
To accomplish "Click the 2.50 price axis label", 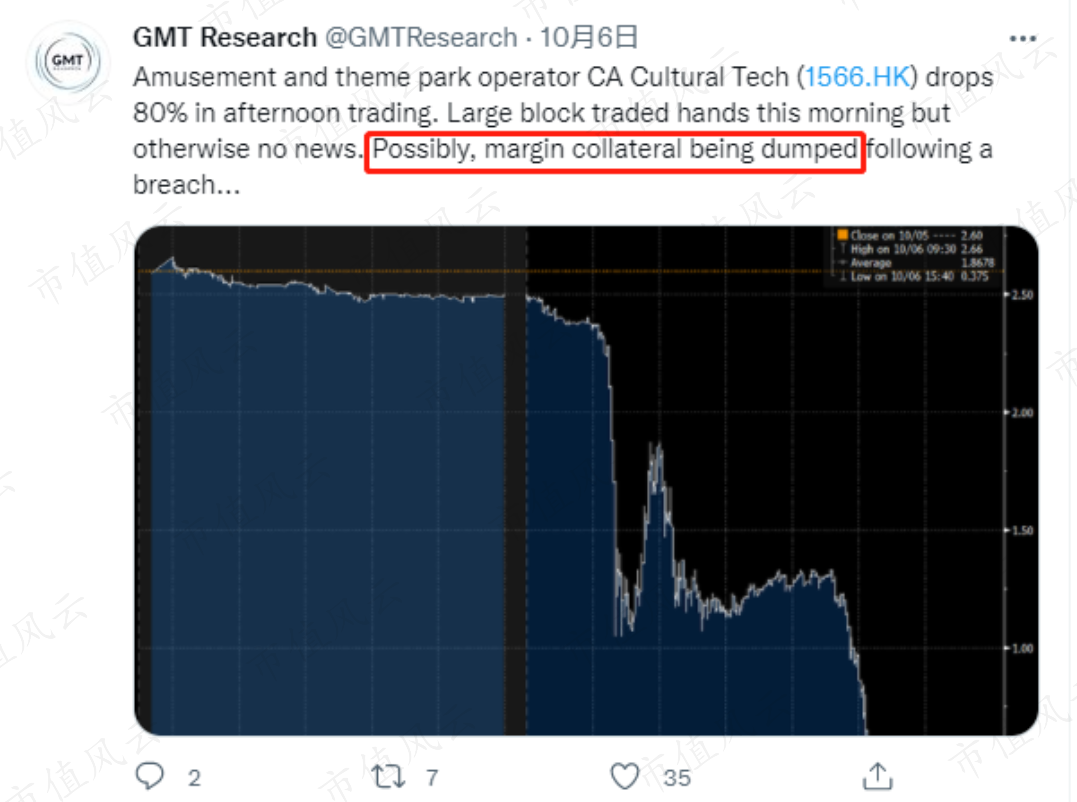I will pos(1021,295).
